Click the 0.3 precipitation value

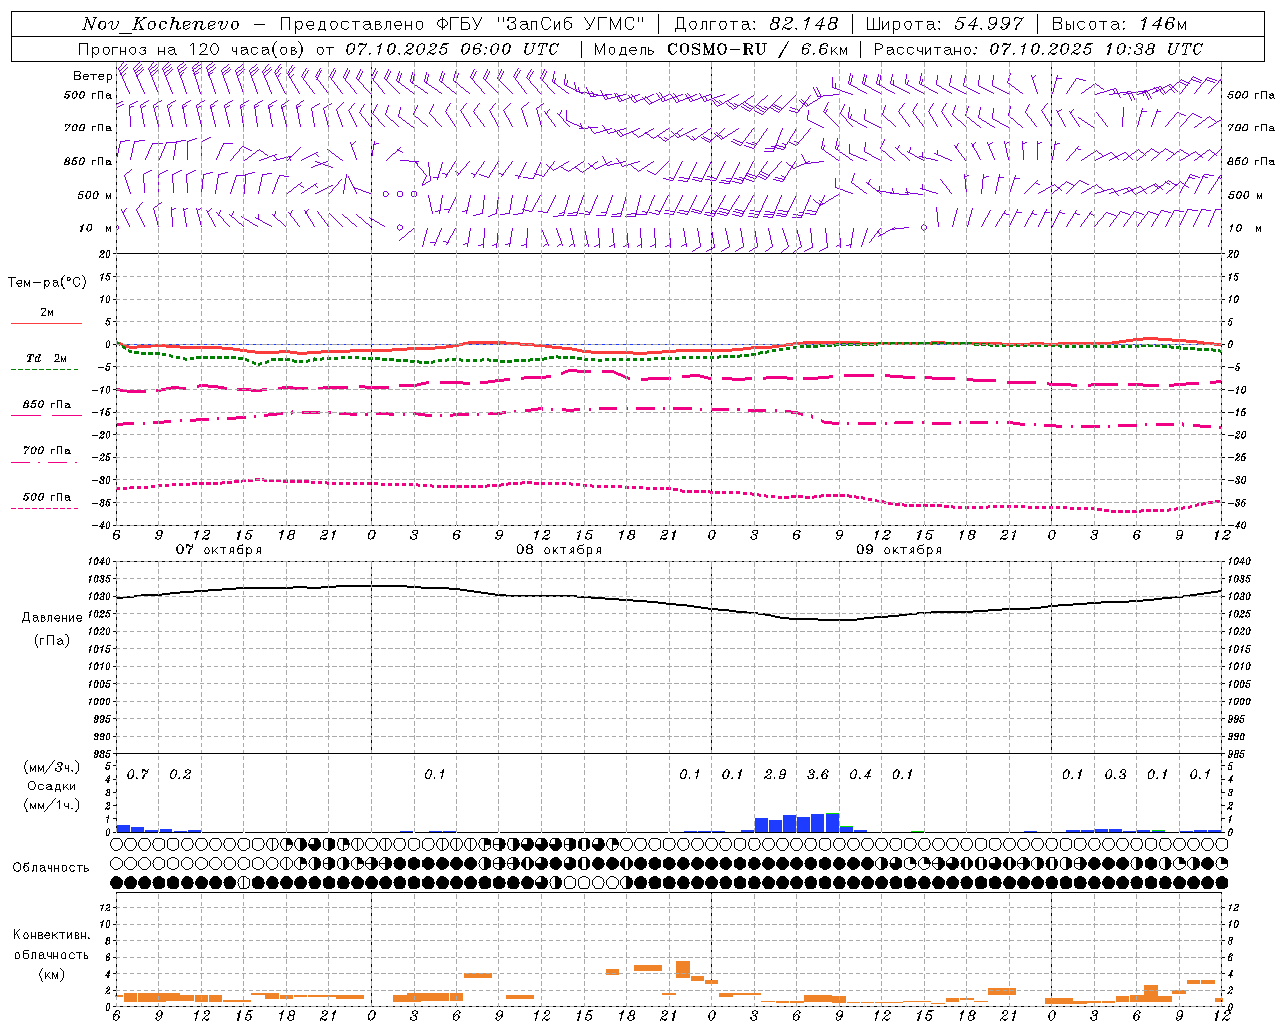(1115, 774)
